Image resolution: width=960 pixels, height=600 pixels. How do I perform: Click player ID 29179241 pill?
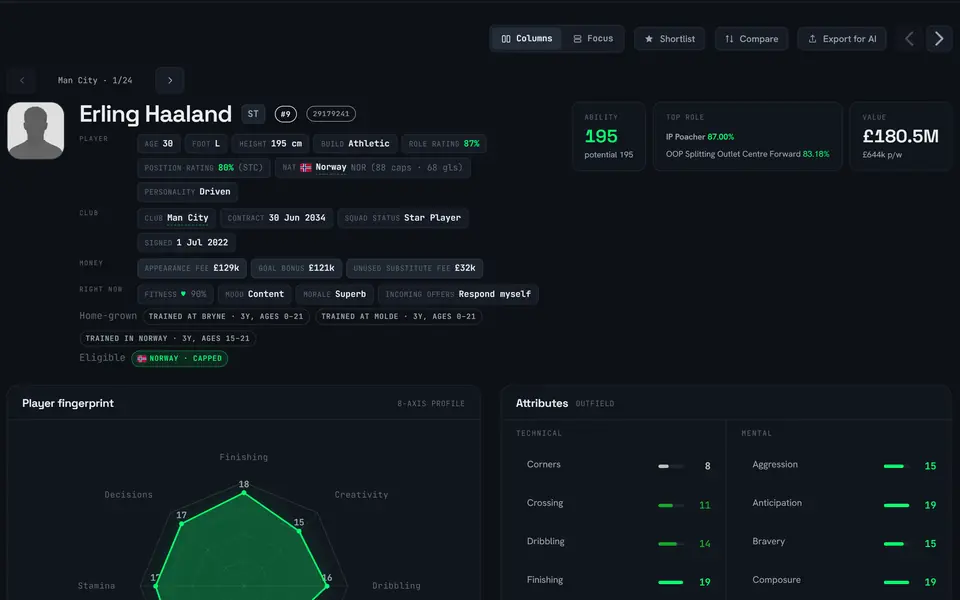pyautogui.click(x=331, y=114)
